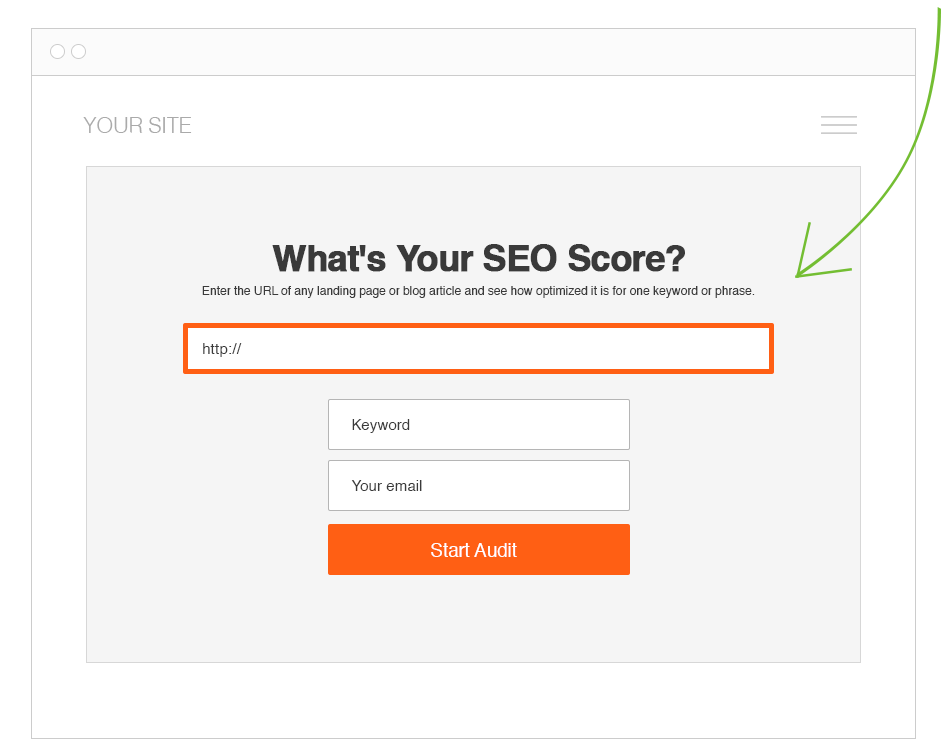The height and width of the screenshot is (748, 950).
Task: Click the YOUR SITE logo
Action: (137, 126)
